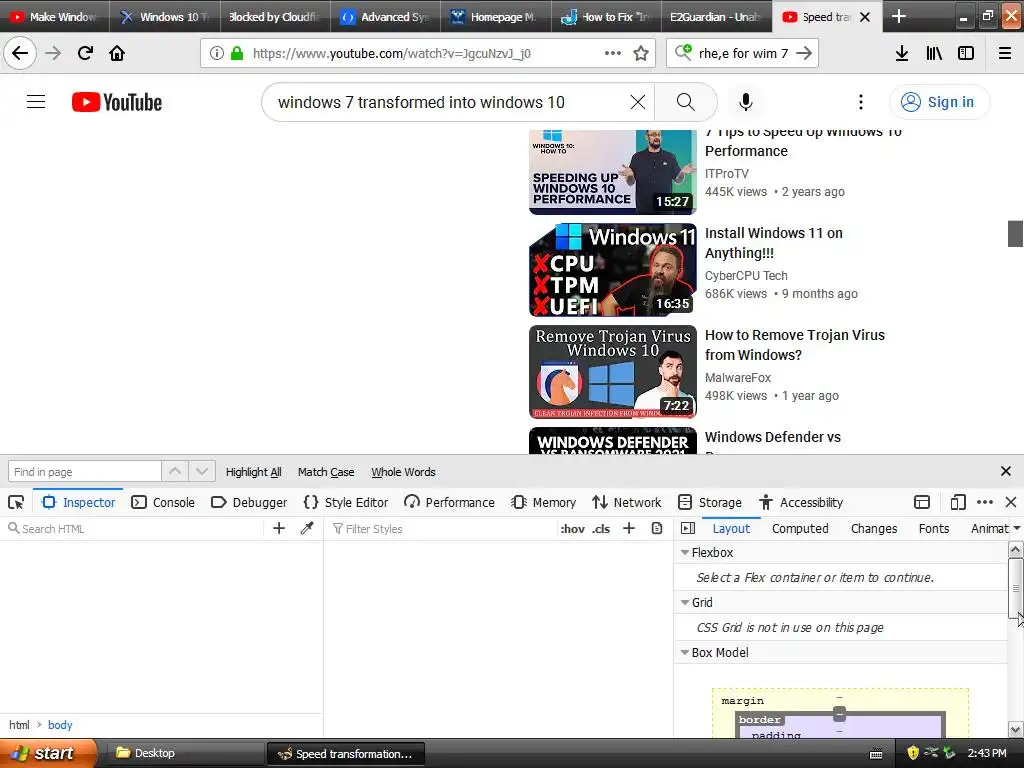Open YouTube guide hamburger menu
The image size is (1024, 768).
[36, 102]
